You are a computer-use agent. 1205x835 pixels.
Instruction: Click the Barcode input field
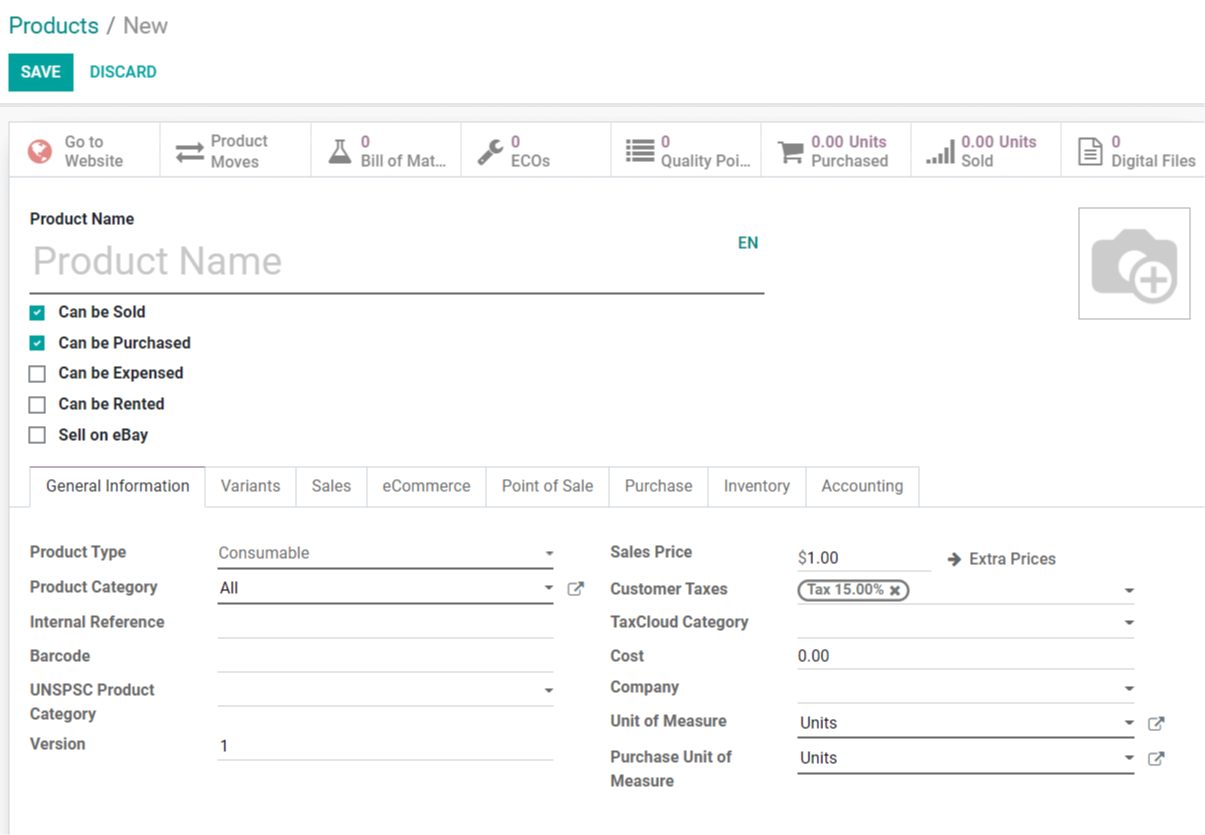tap(385, 657)
